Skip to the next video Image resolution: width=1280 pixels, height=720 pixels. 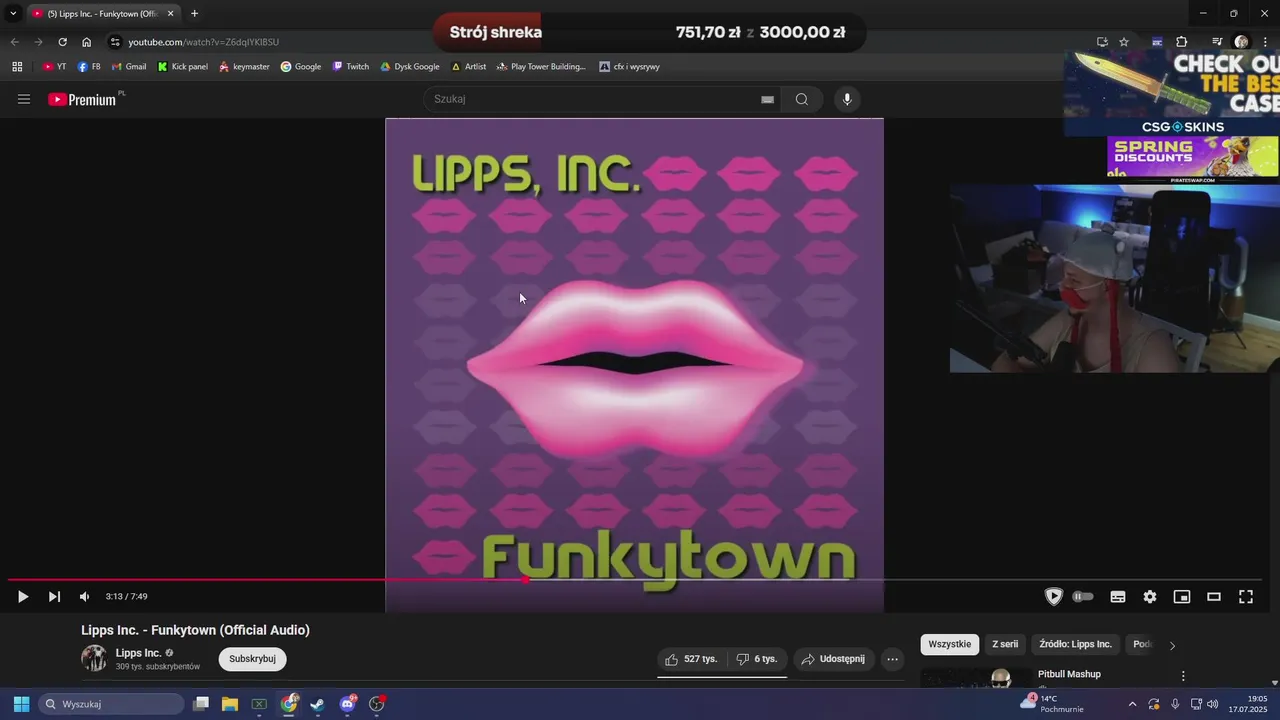[54, 597]
